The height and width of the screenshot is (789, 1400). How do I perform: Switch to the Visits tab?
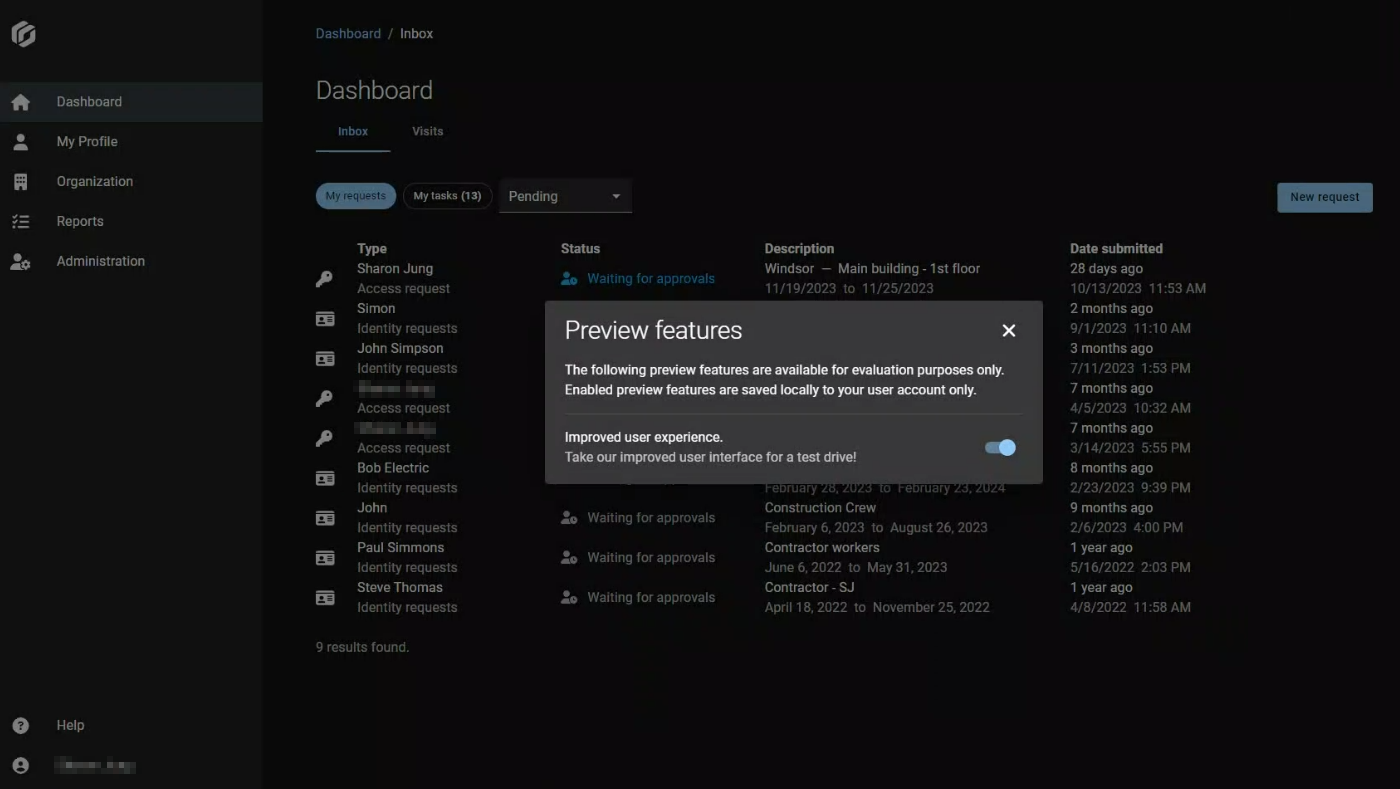click(427, 131)
